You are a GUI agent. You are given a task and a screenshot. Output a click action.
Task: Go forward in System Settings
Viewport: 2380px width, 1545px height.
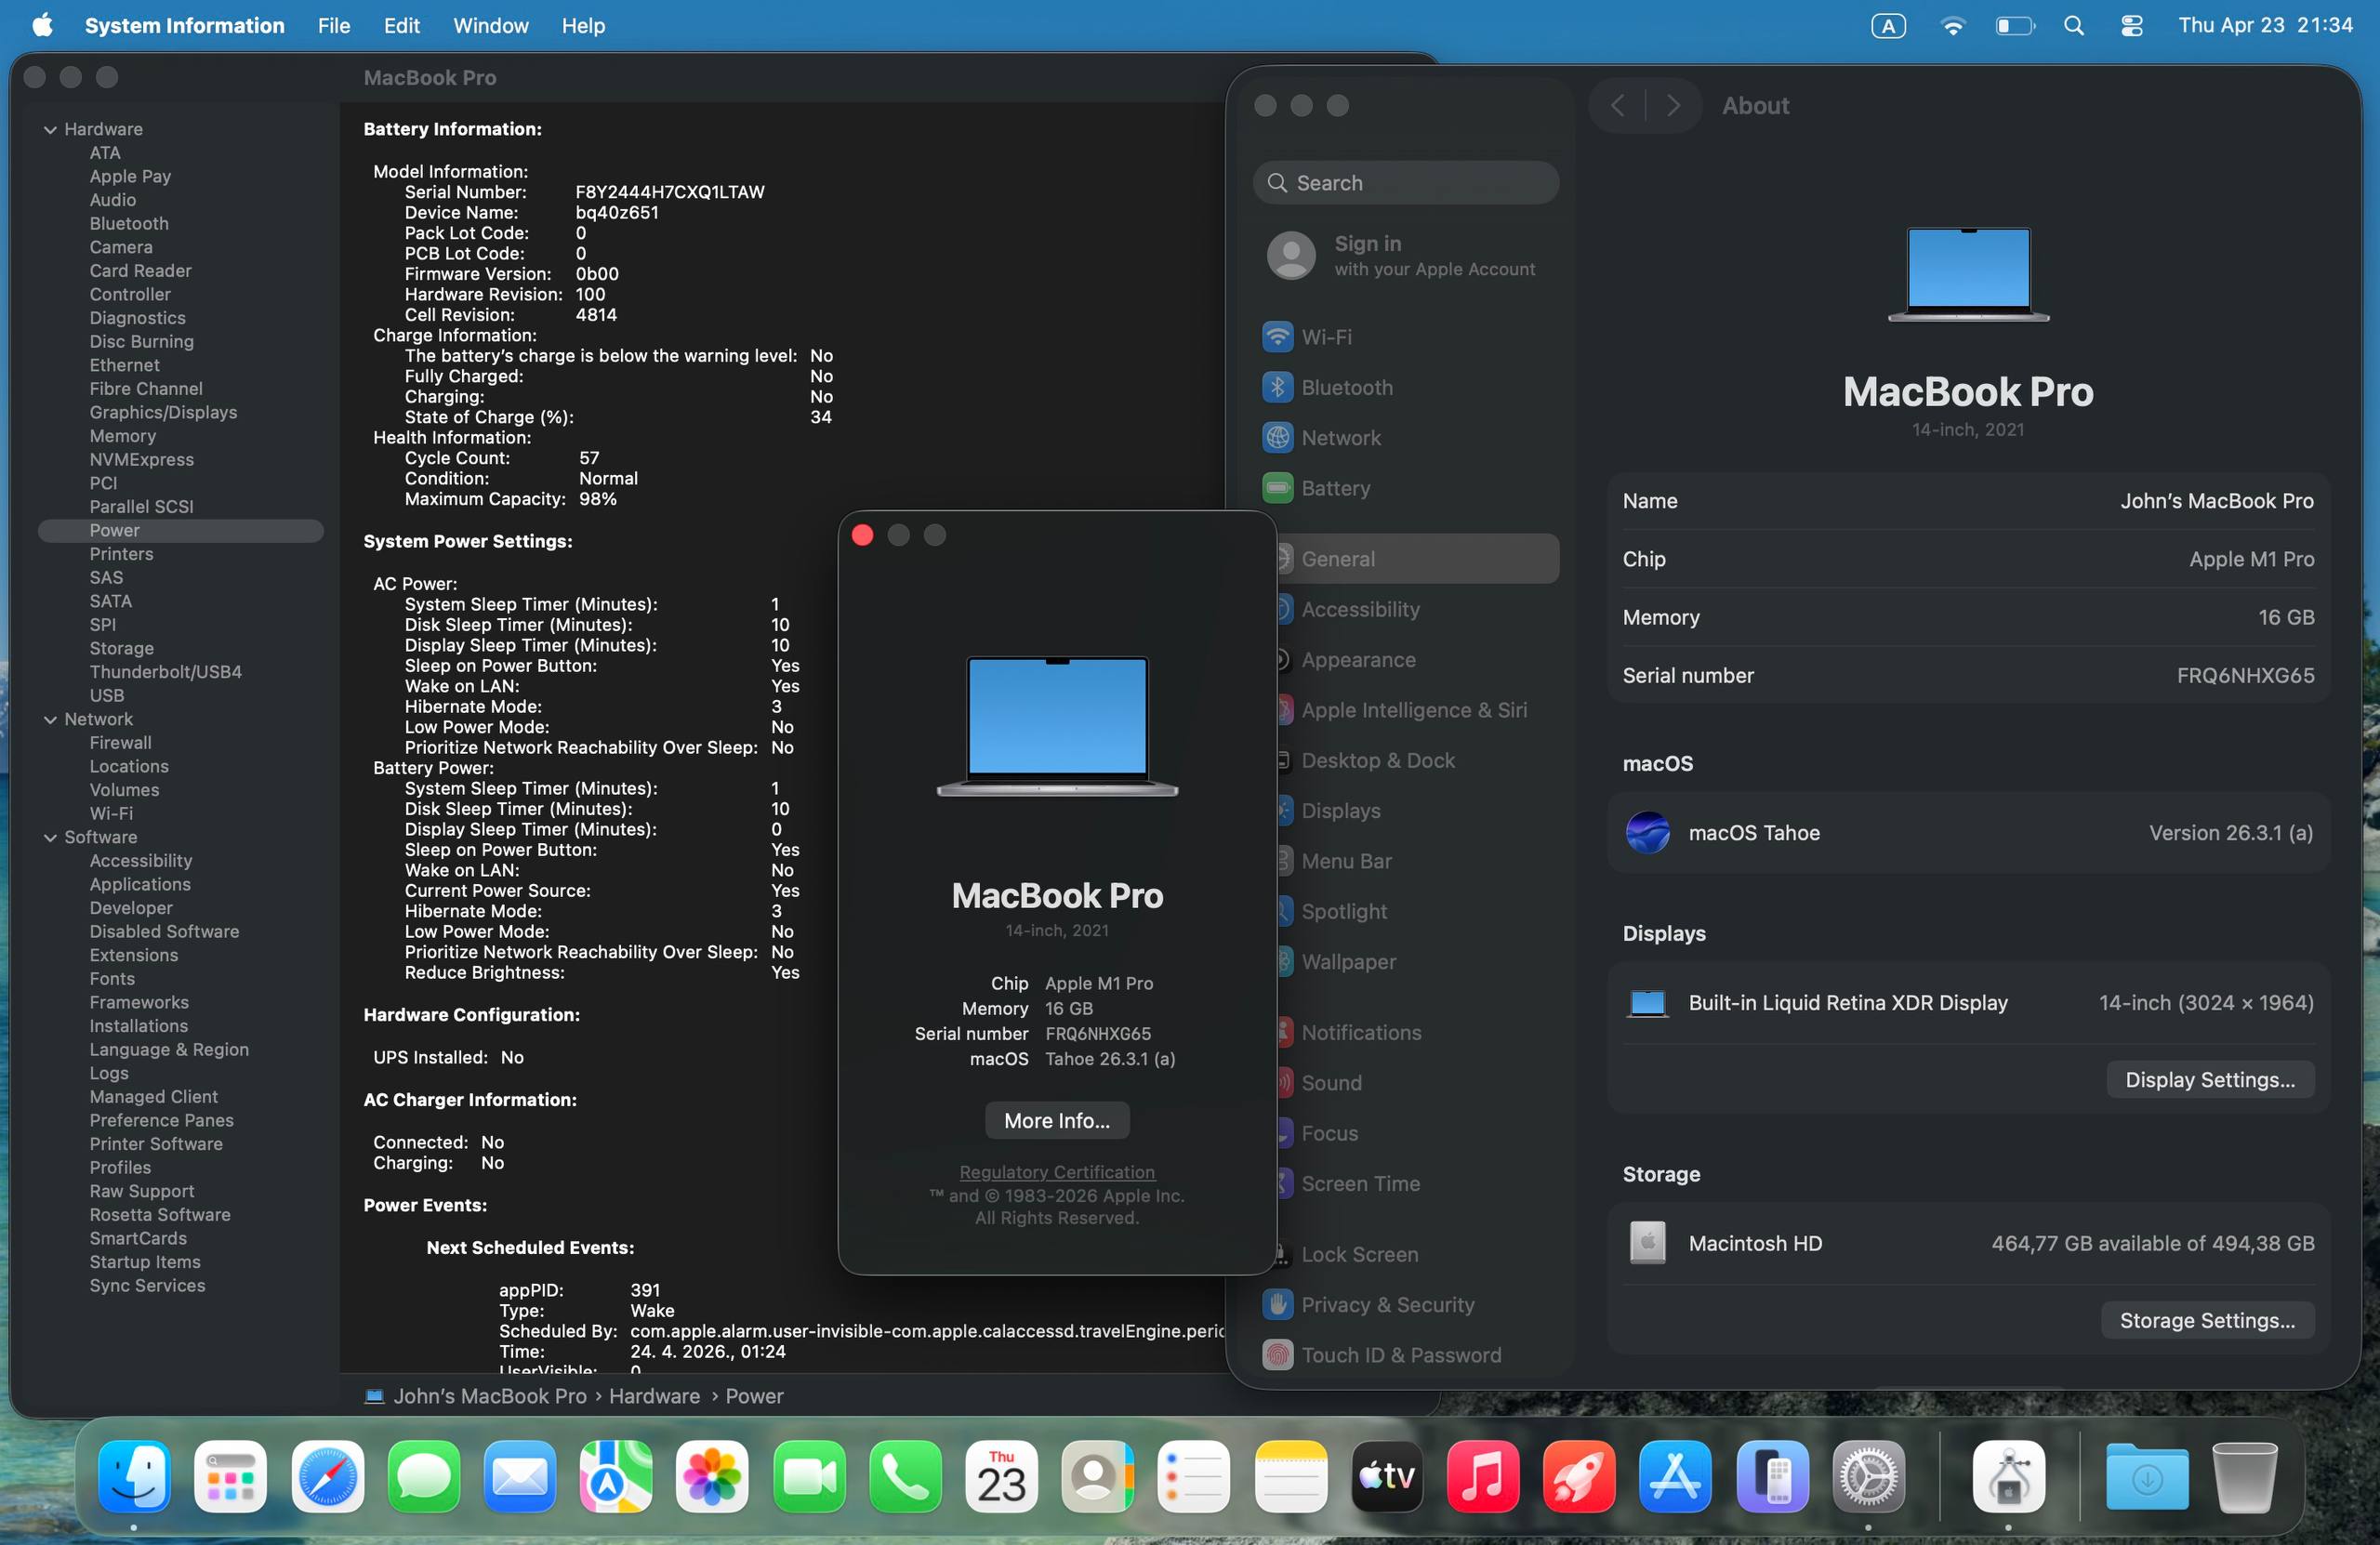pos(1673,105)
